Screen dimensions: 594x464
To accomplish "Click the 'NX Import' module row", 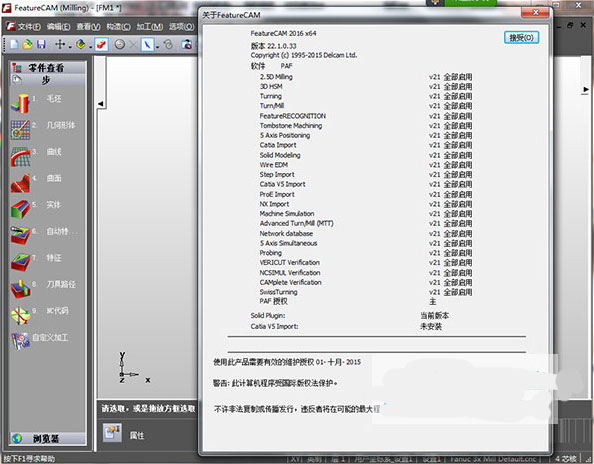I will [x=366, y=204].
